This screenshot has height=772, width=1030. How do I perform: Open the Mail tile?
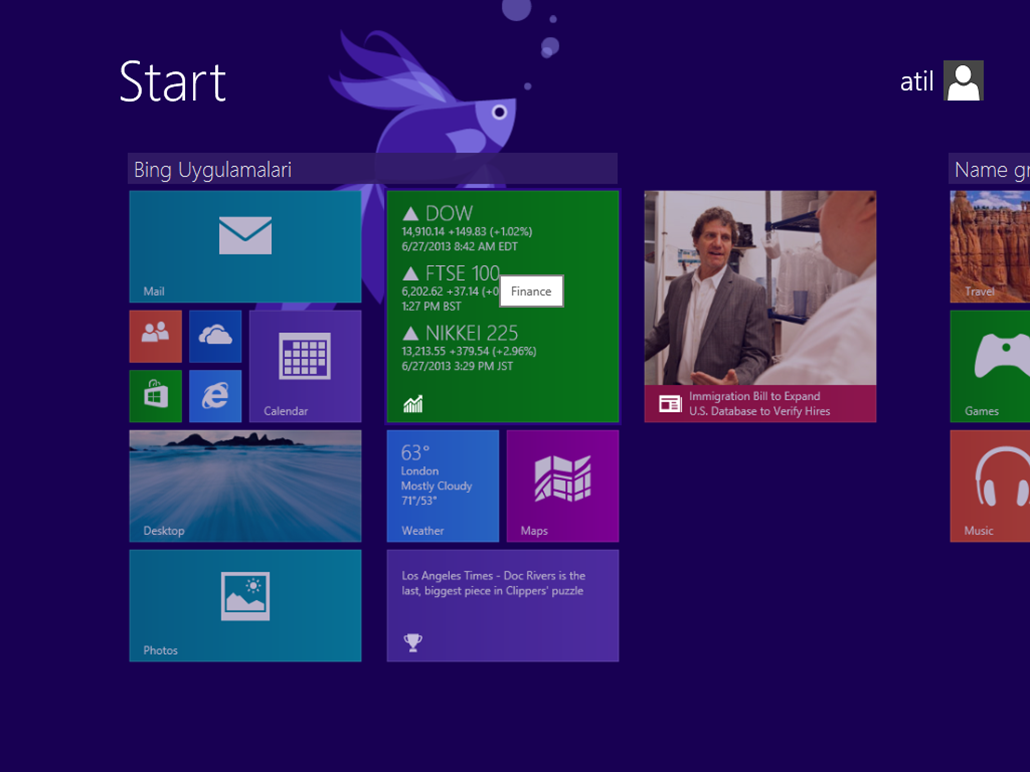tap(245, 246)
